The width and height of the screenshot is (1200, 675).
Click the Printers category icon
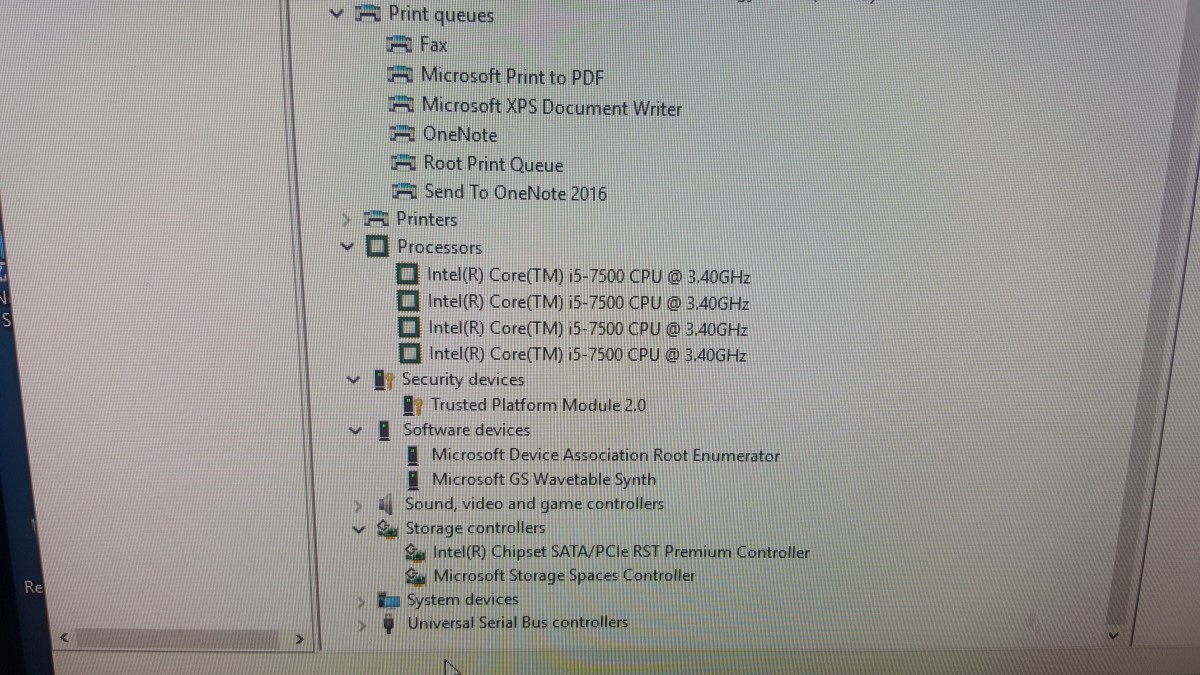point(377,219)
